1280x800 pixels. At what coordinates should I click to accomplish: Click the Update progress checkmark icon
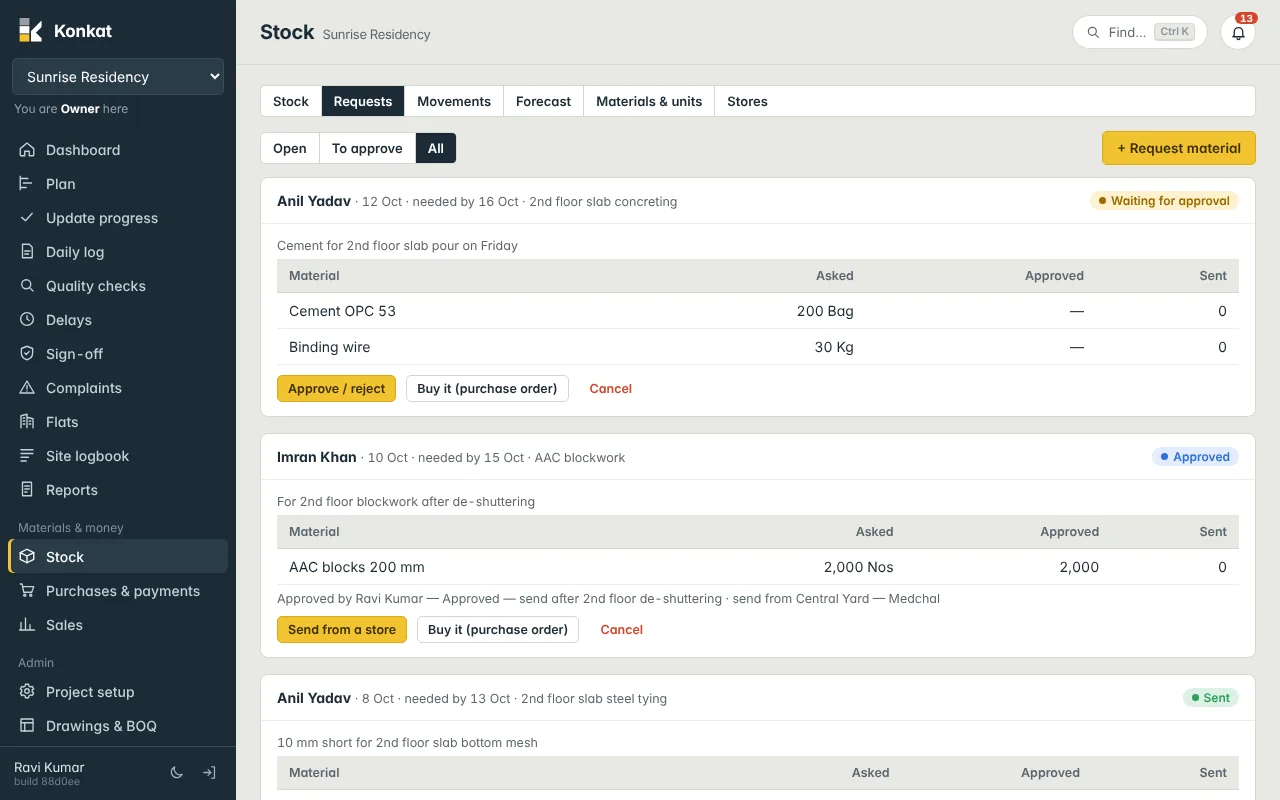click(x=27, y=218)
